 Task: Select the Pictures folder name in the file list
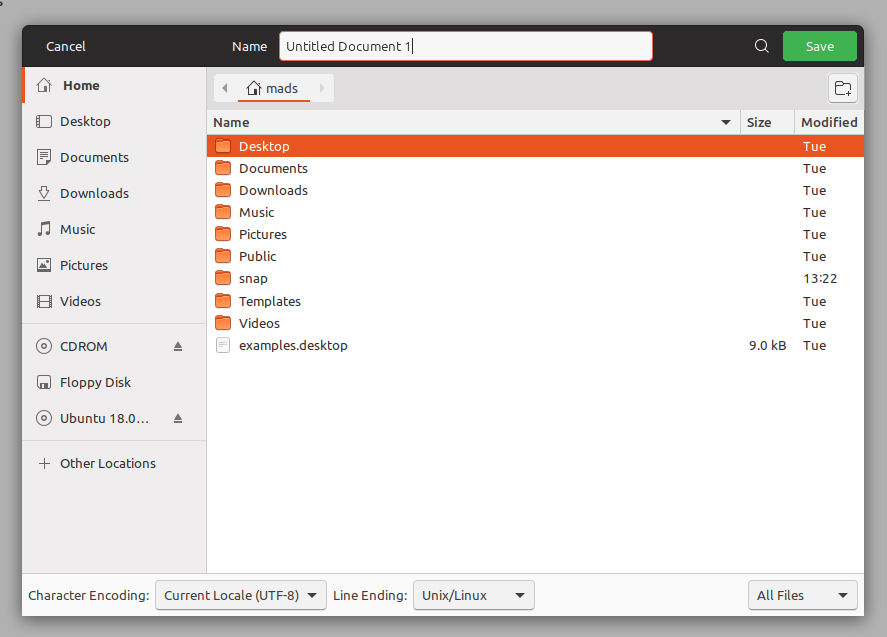(x=262, y=234)
